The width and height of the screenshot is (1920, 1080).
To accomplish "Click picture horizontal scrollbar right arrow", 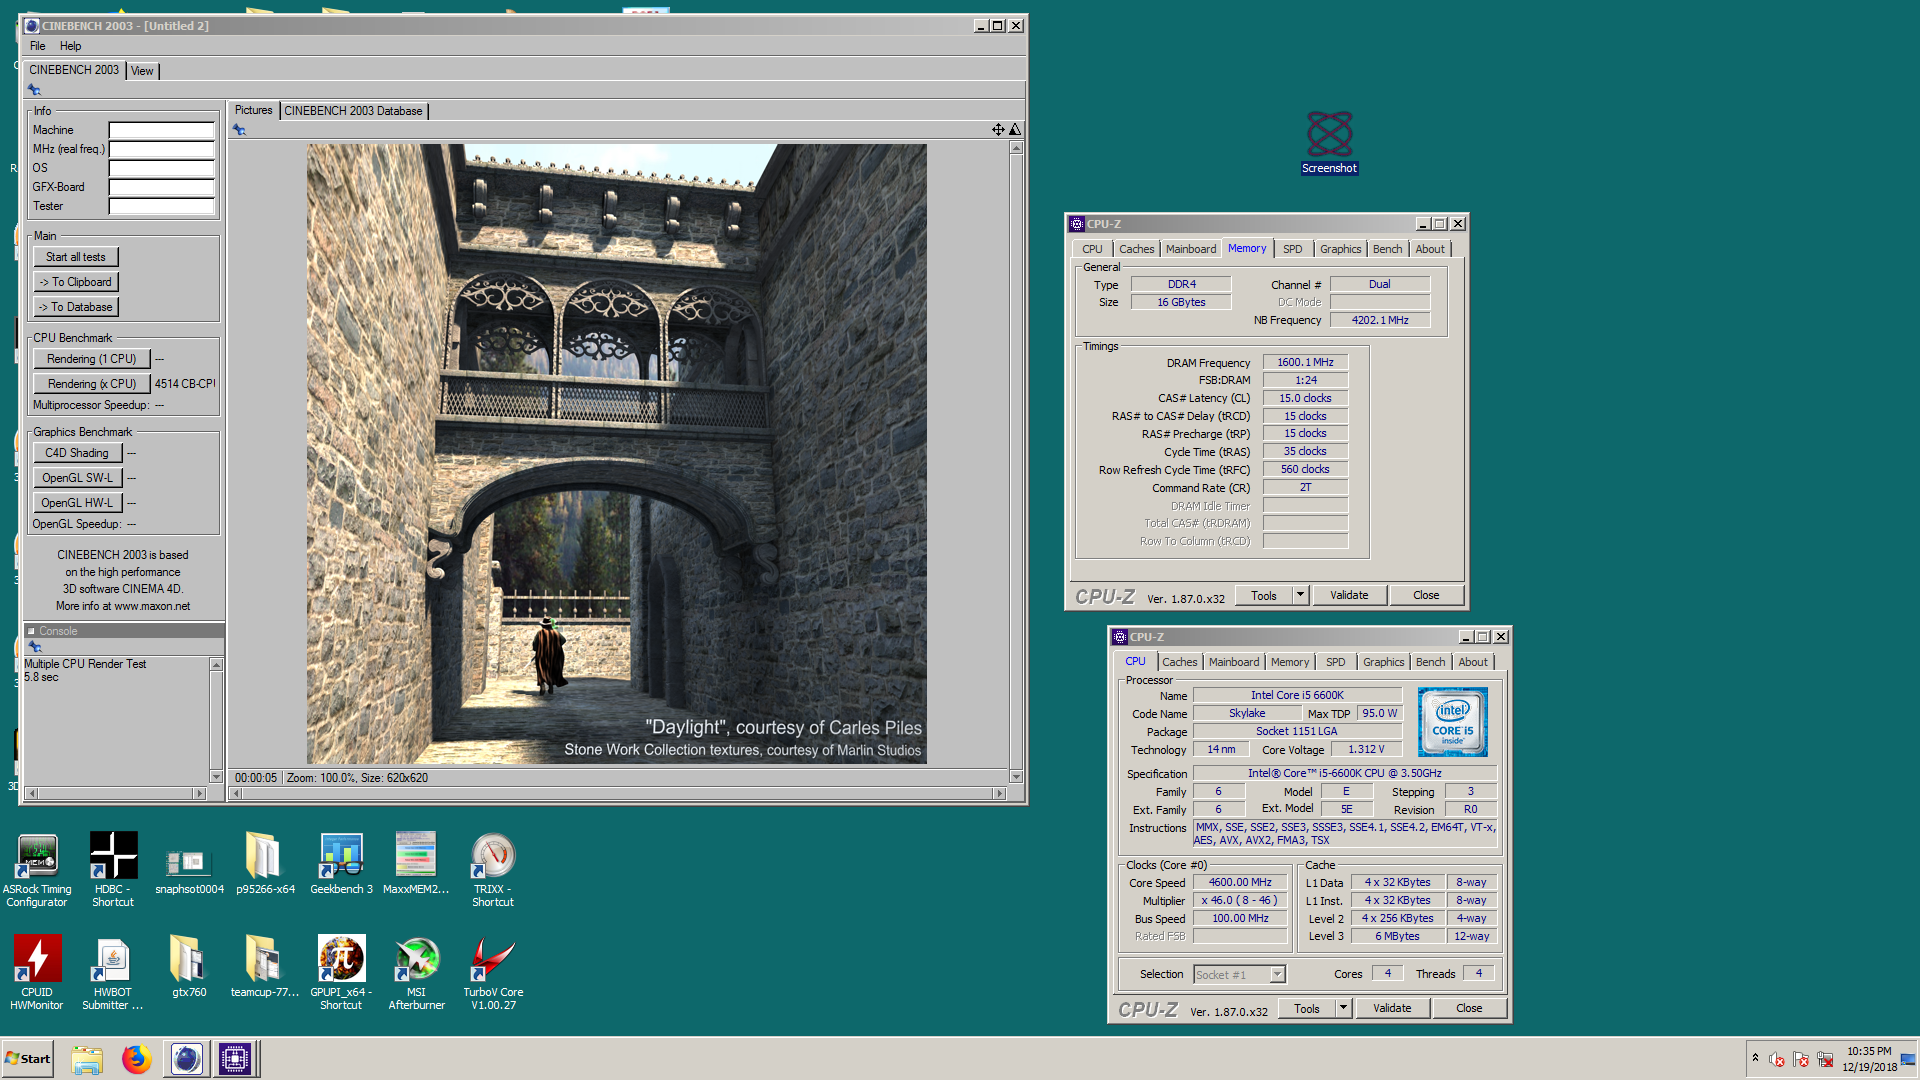I will 998,793.
